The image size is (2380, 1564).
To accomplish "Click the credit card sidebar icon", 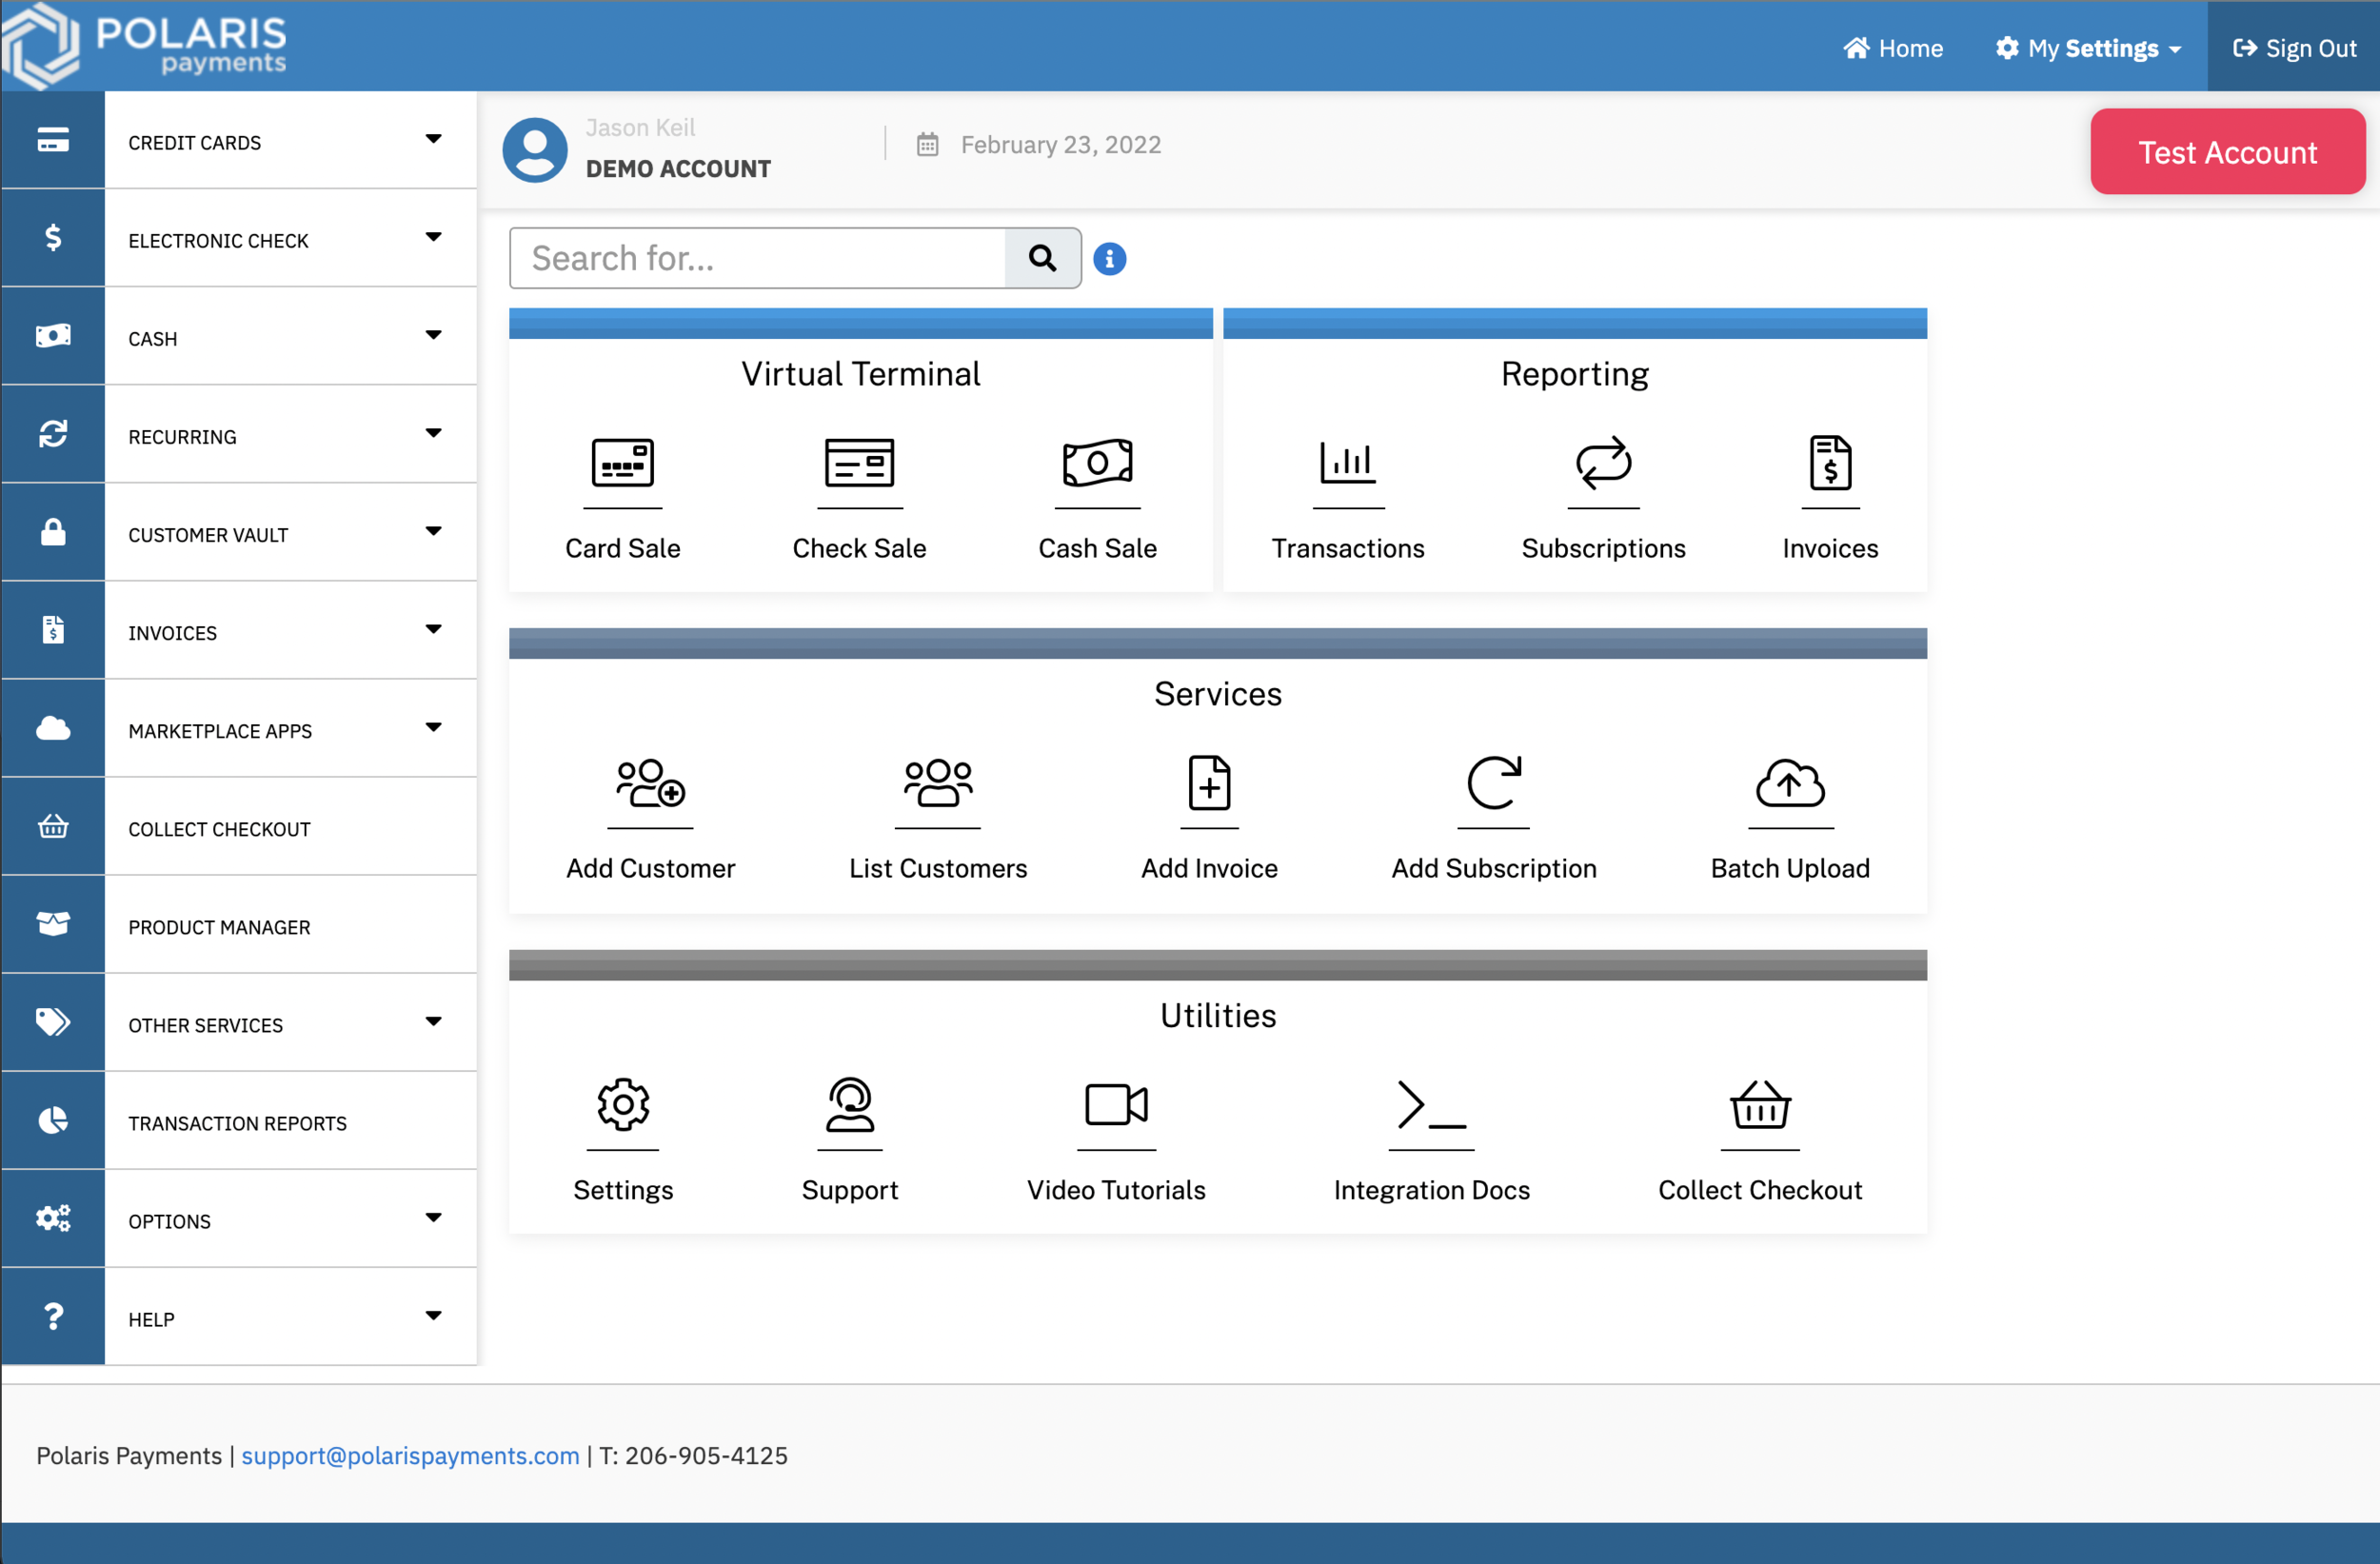I will coord(53,140).
